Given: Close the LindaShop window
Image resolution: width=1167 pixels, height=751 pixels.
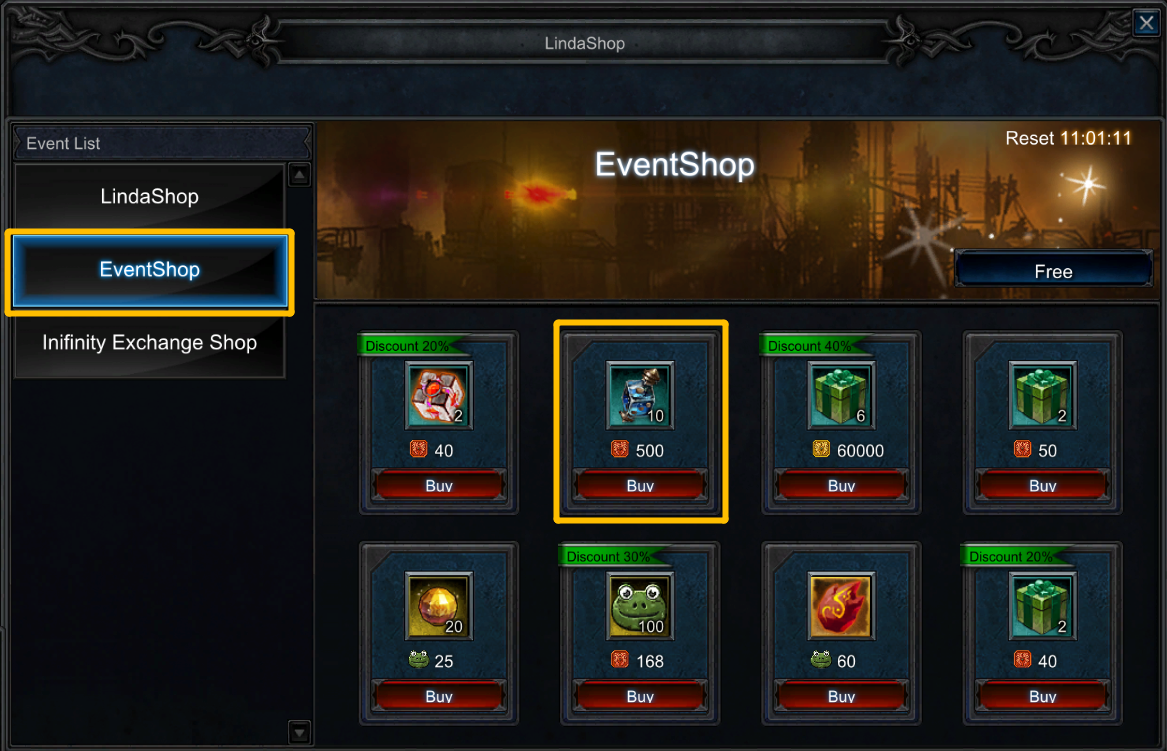Looking at the screenshot, I should click(x=1146, y=22).
